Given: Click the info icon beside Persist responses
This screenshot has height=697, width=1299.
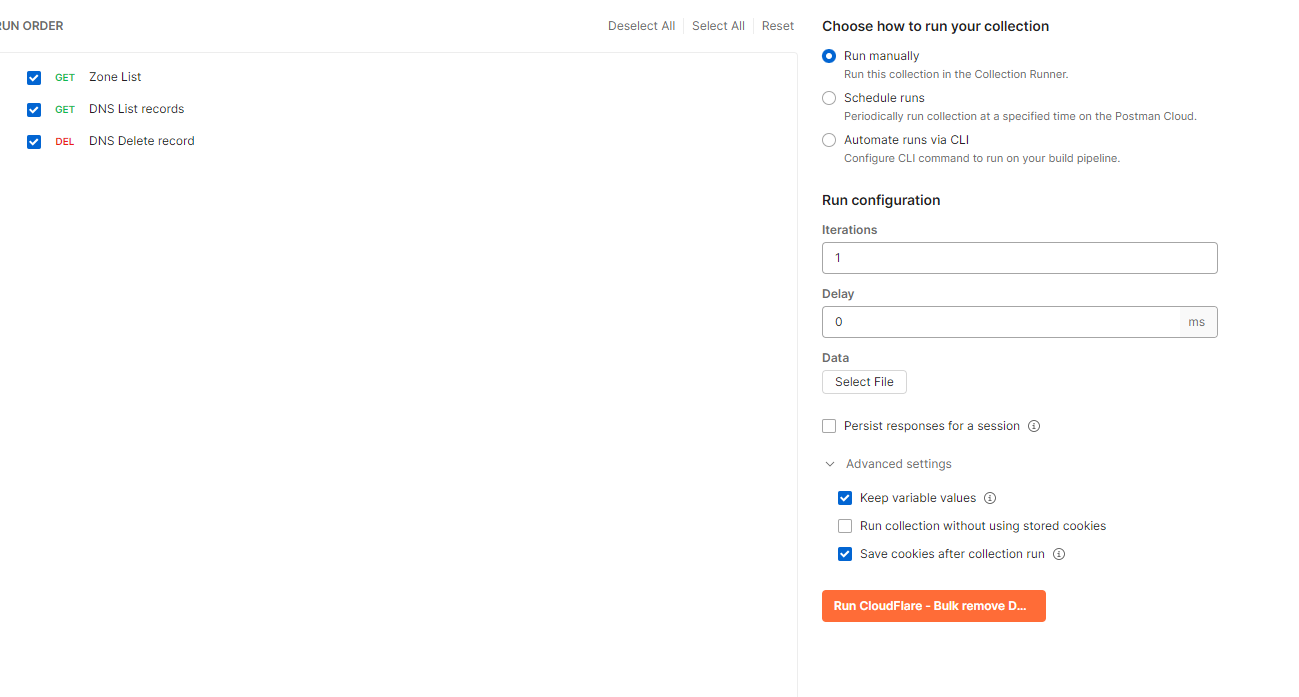Looking at the screenshot, I should 1034,425.
